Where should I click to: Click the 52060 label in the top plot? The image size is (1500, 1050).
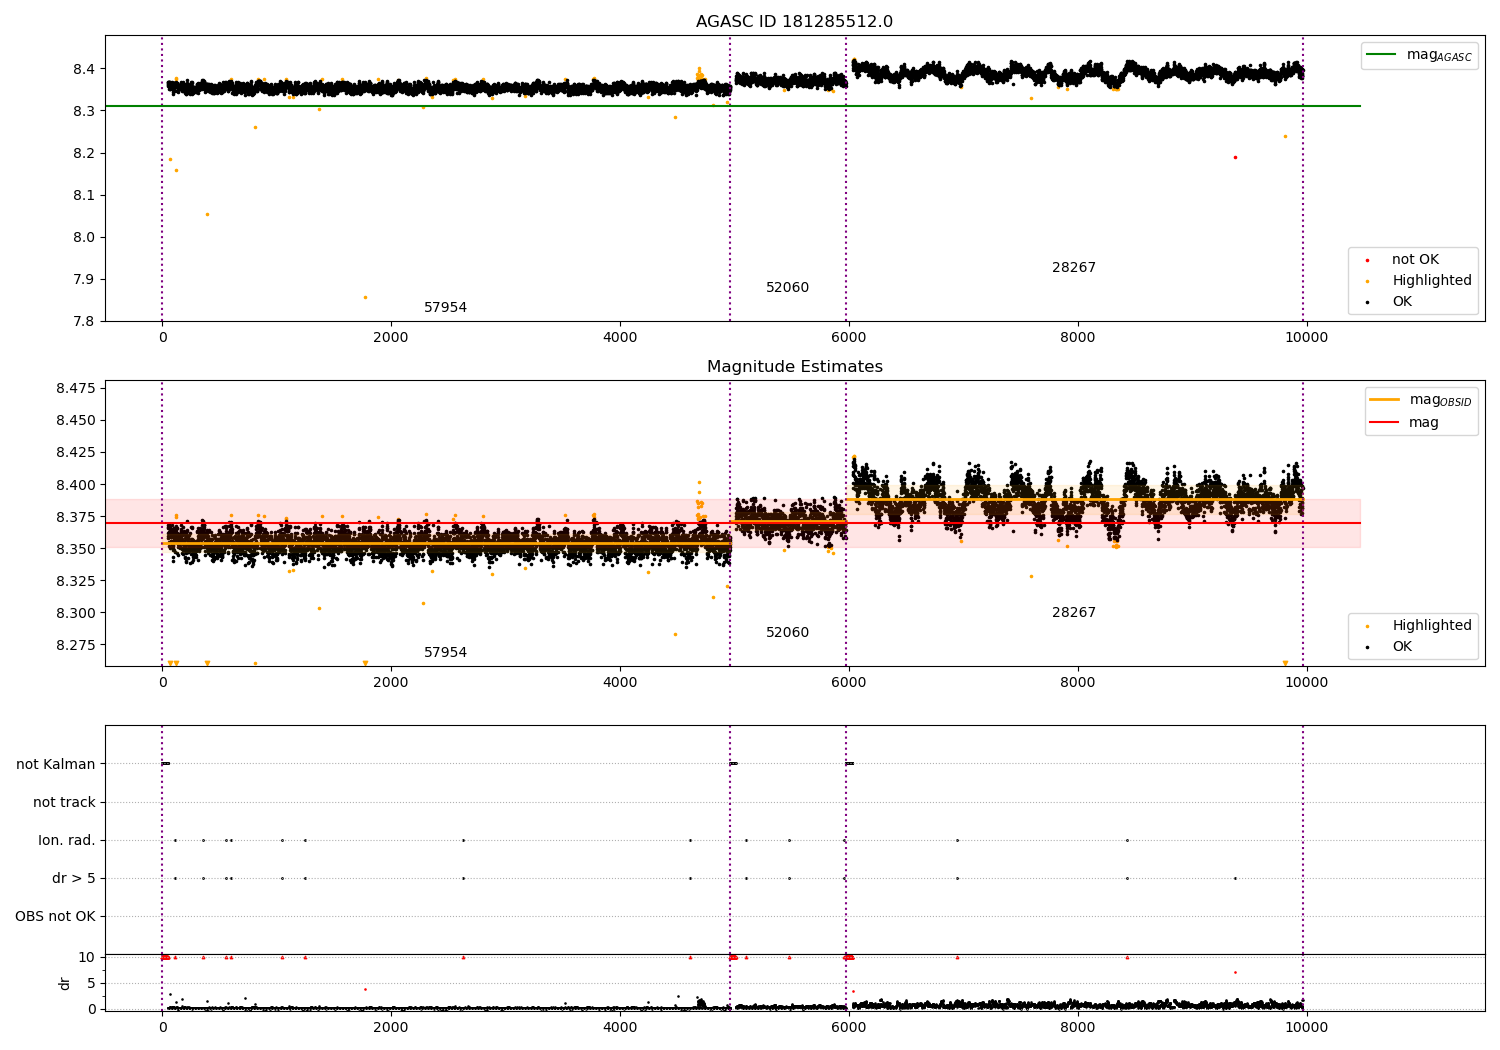pyautogui.click(x=787, y=288)
